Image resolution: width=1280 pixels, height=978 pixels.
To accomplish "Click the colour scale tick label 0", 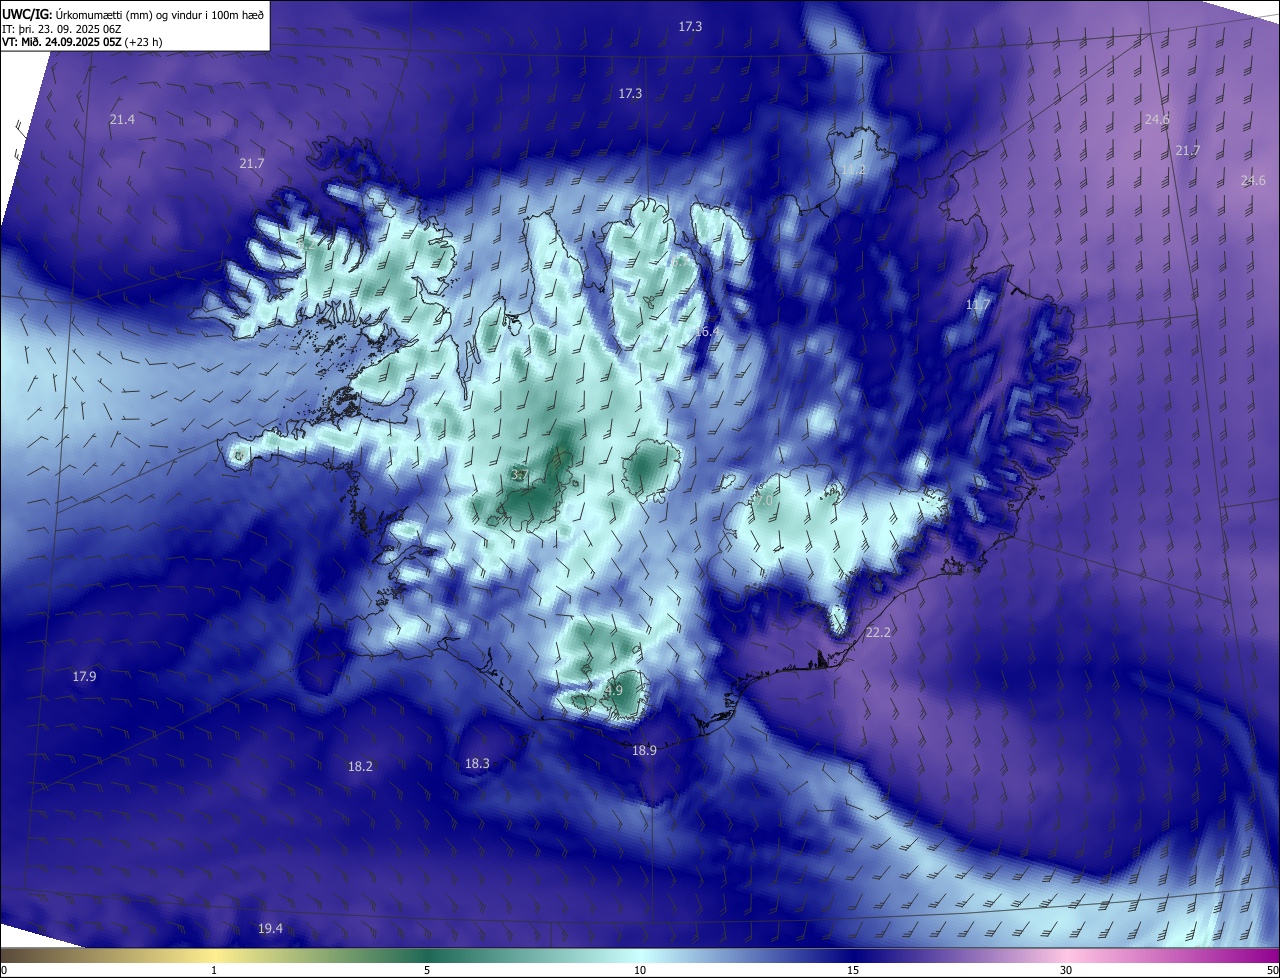I will point(4,970).
